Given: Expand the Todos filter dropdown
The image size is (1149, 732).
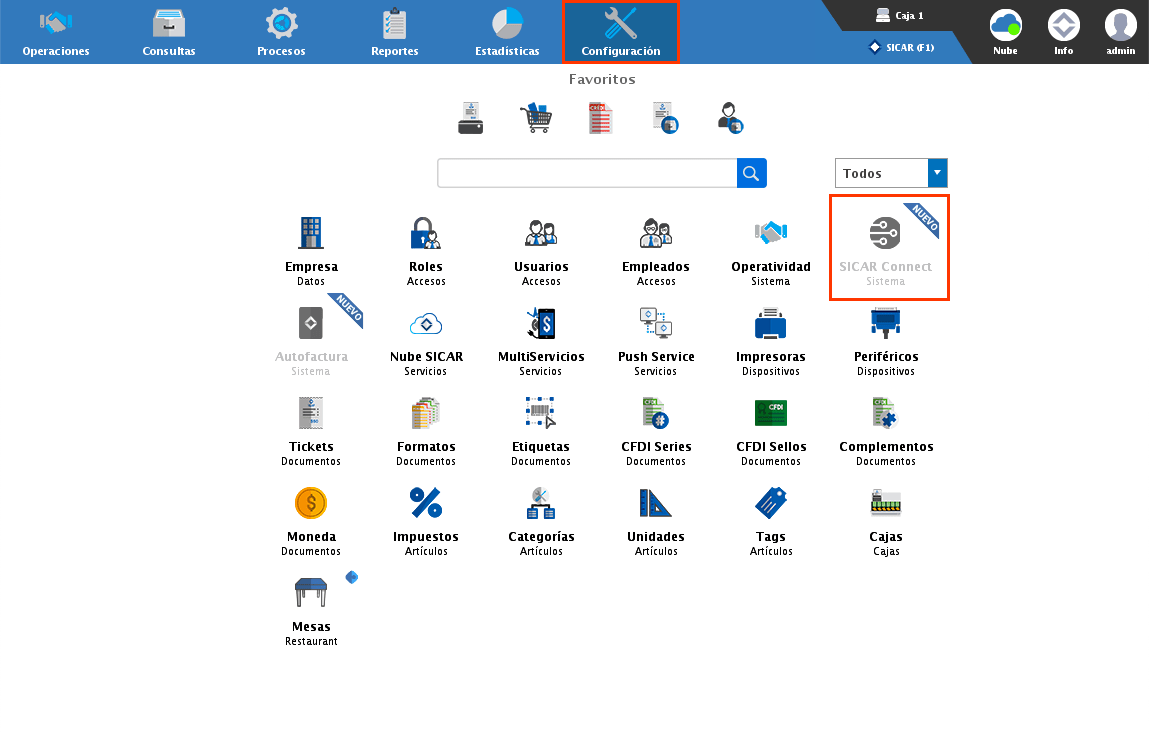Looking at the screenshot, I should click(937, 173).
